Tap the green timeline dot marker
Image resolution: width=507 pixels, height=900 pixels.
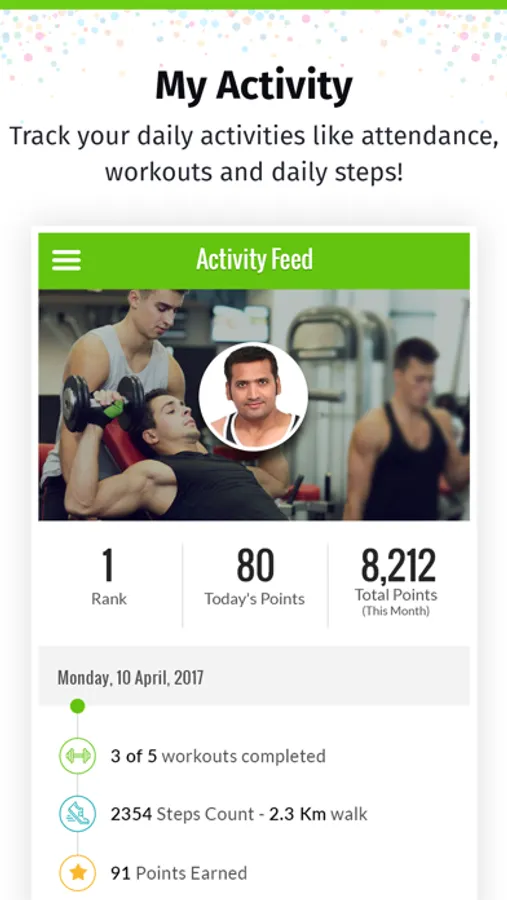click(78, 706)
